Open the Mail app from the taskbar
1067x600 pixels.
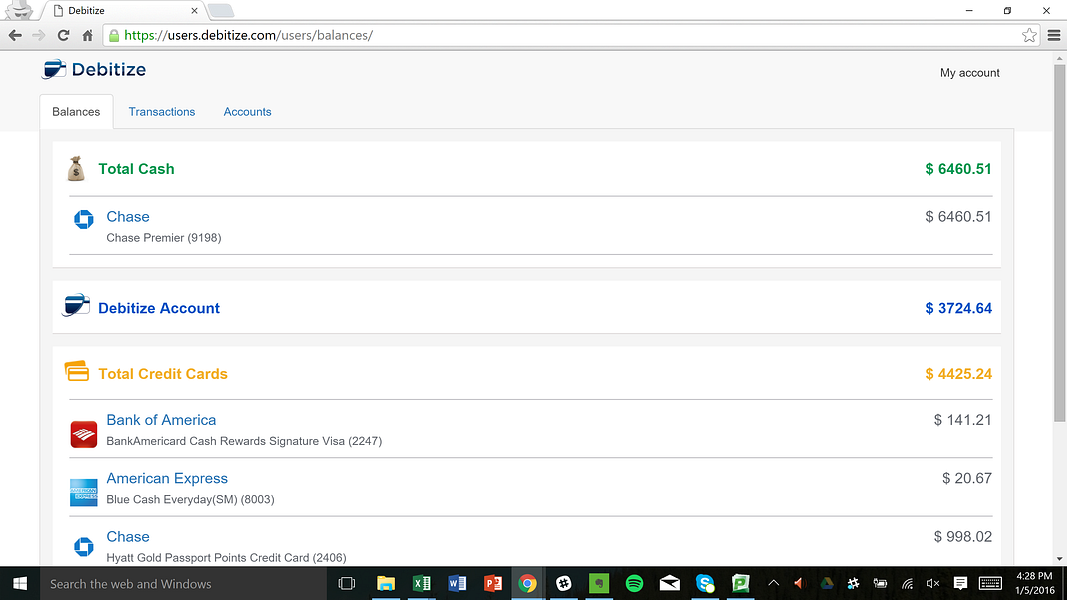670,583
